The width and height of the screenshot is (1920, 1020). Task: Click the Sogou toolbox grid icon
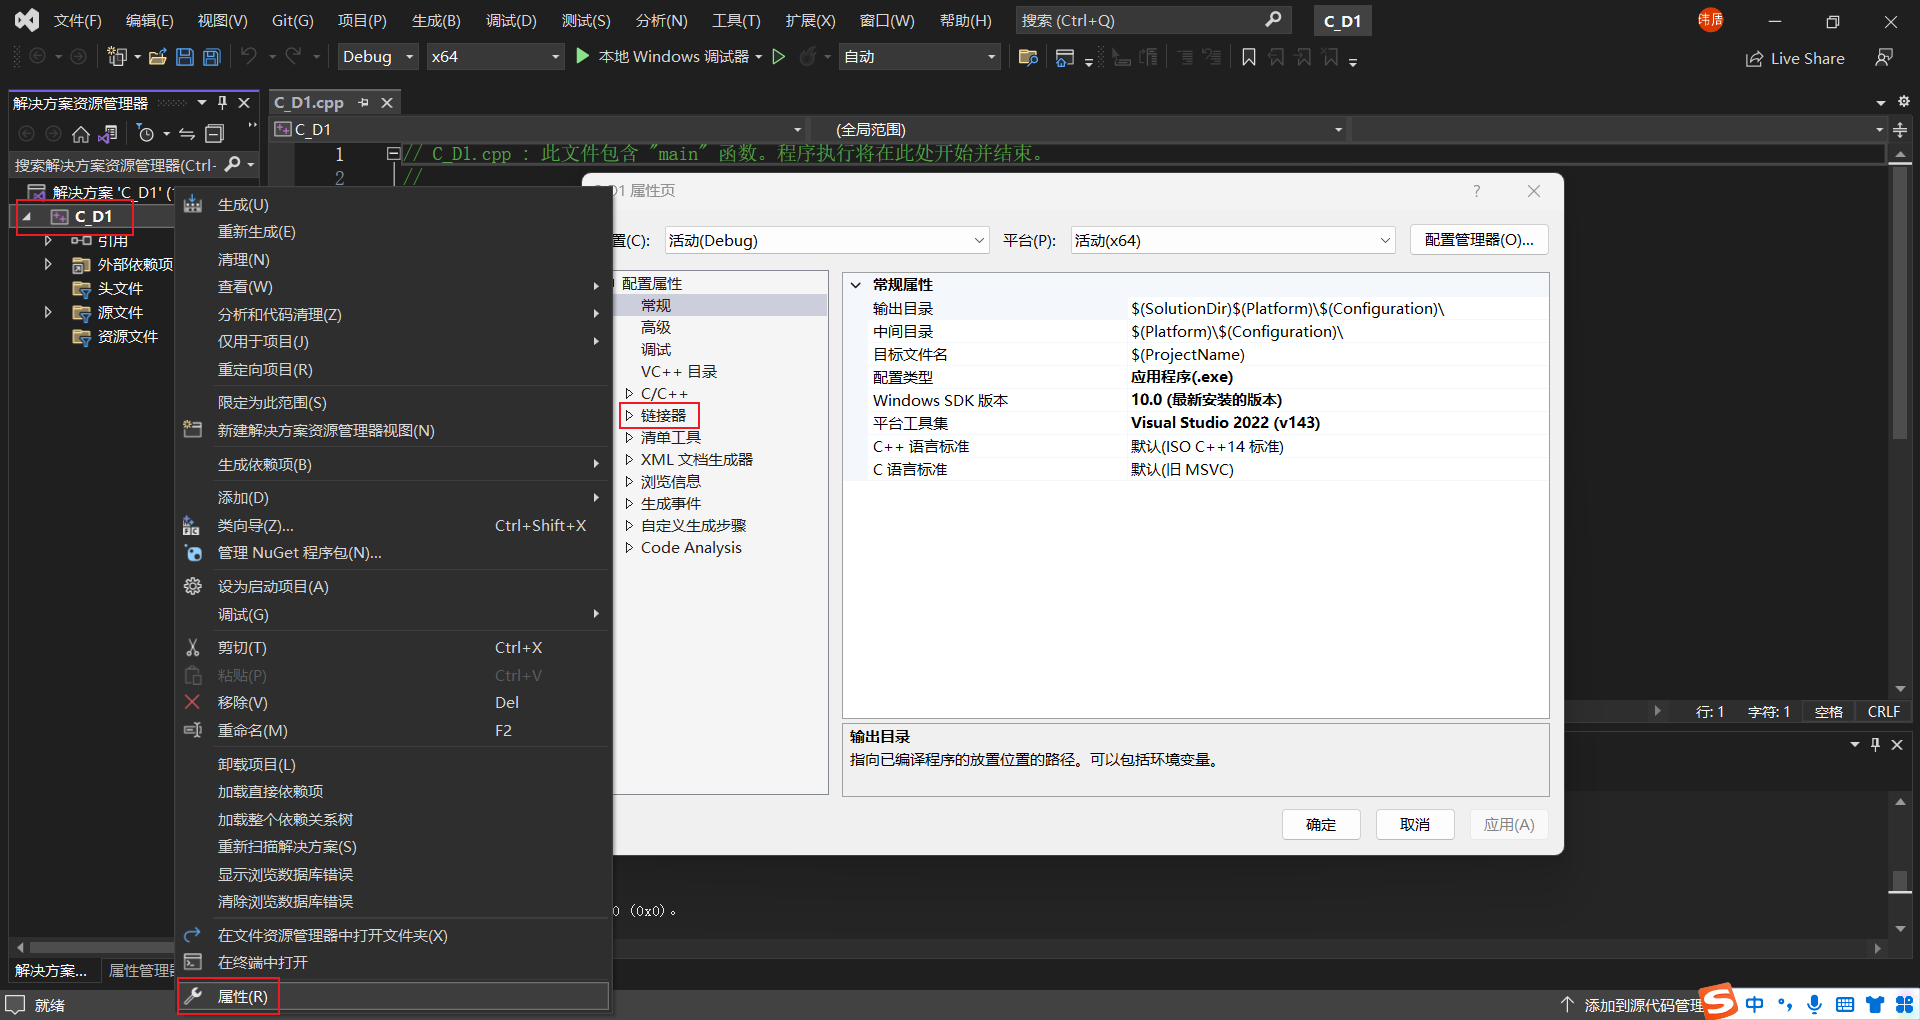(1904, 1004)
